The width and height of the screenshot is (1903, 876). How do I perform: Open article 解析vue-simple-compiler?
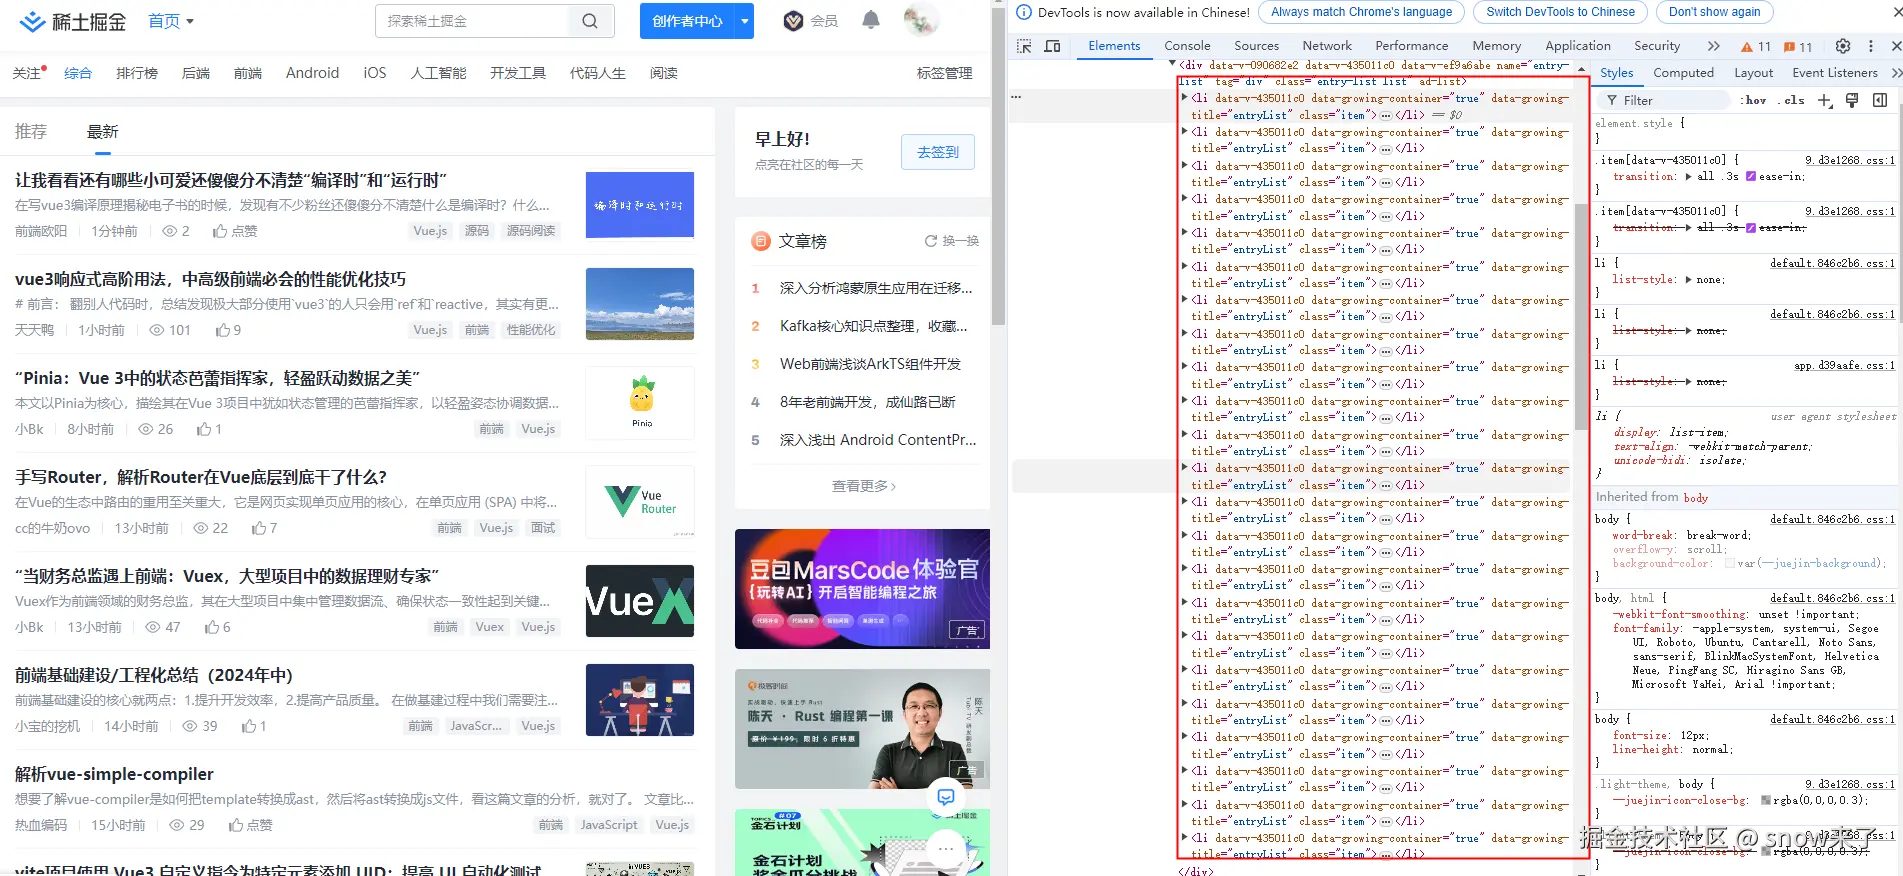114,774
